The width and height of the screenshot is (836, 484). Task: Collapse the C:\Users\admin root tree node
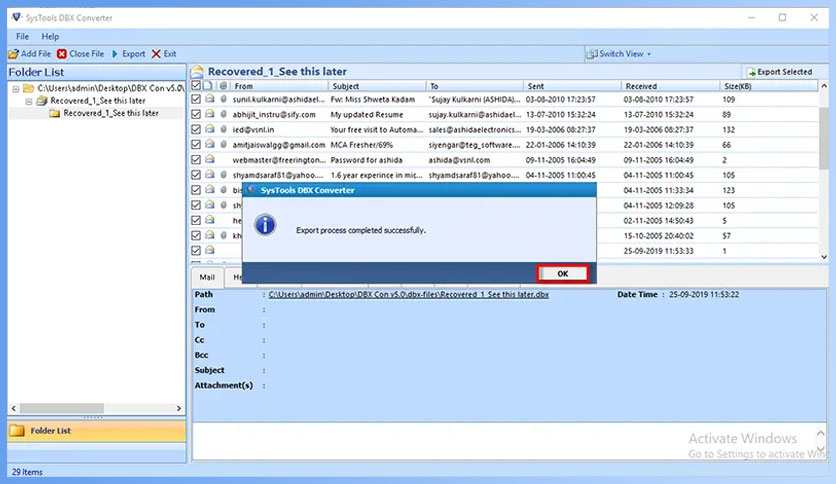16,88
